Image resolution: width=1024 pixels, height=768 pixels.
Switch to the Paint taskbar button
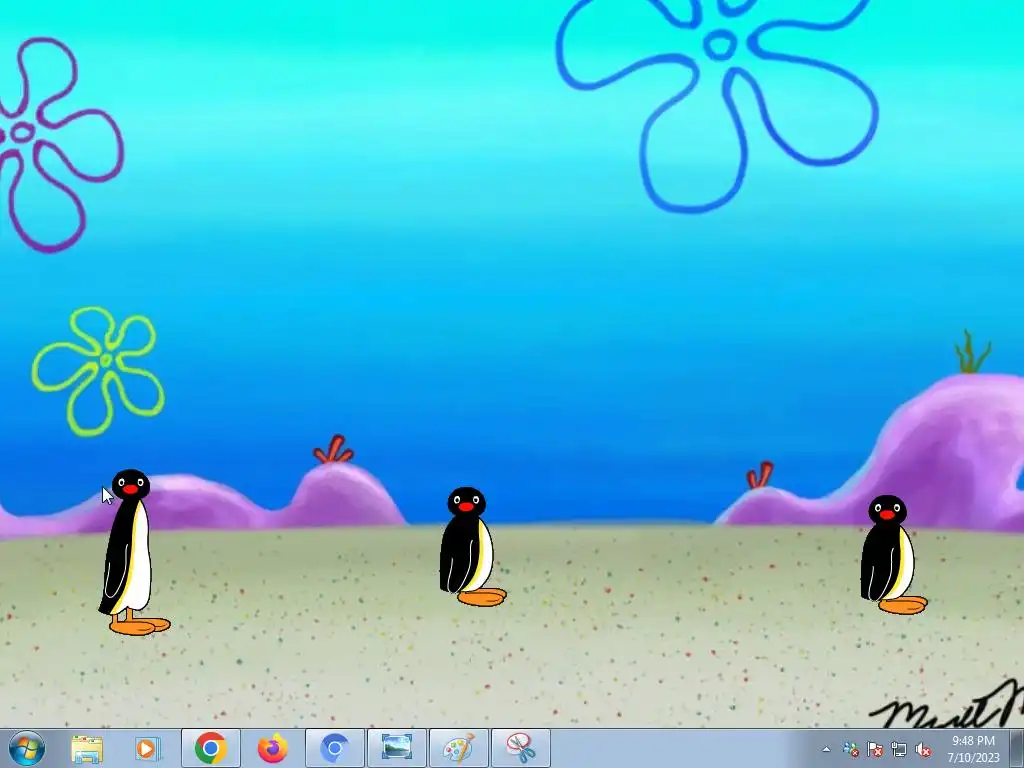click(458, 748)
